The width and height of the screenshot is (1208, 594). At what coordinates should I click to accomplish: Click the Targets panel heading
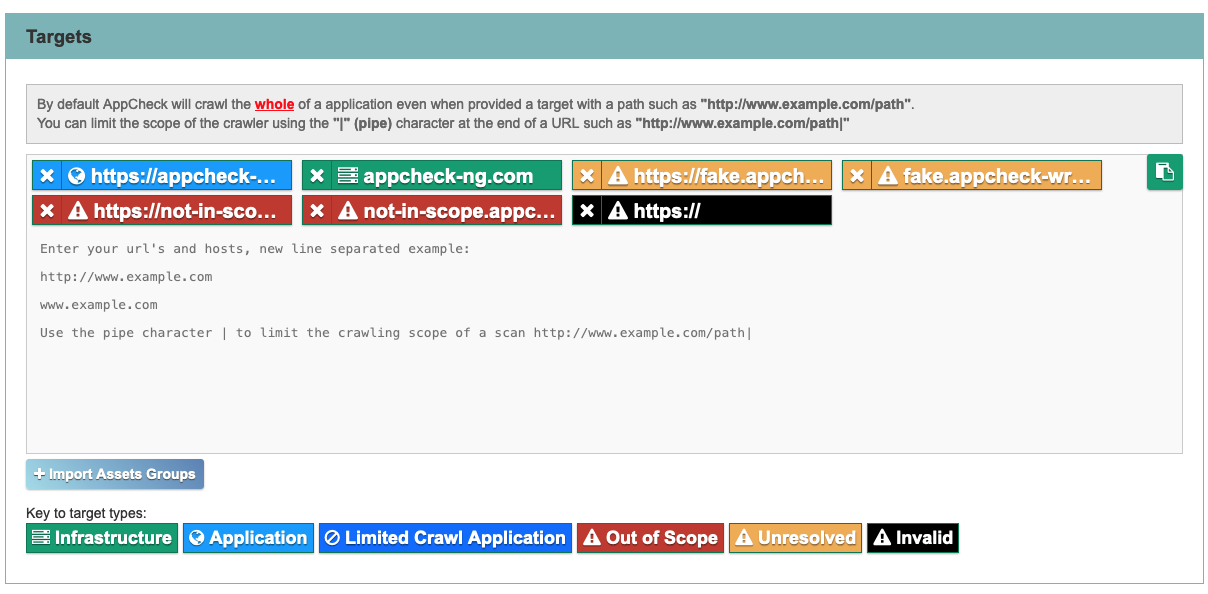point(59,37)
